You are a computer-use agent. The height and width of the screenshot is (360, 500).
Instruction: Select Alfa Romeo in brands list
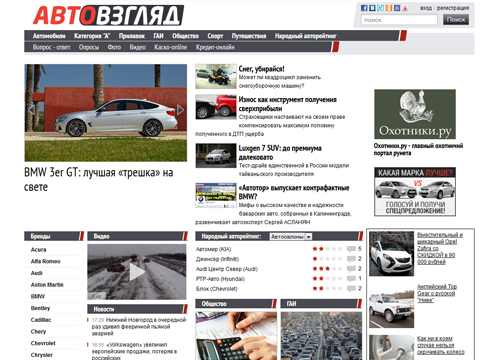click(46, 261)
